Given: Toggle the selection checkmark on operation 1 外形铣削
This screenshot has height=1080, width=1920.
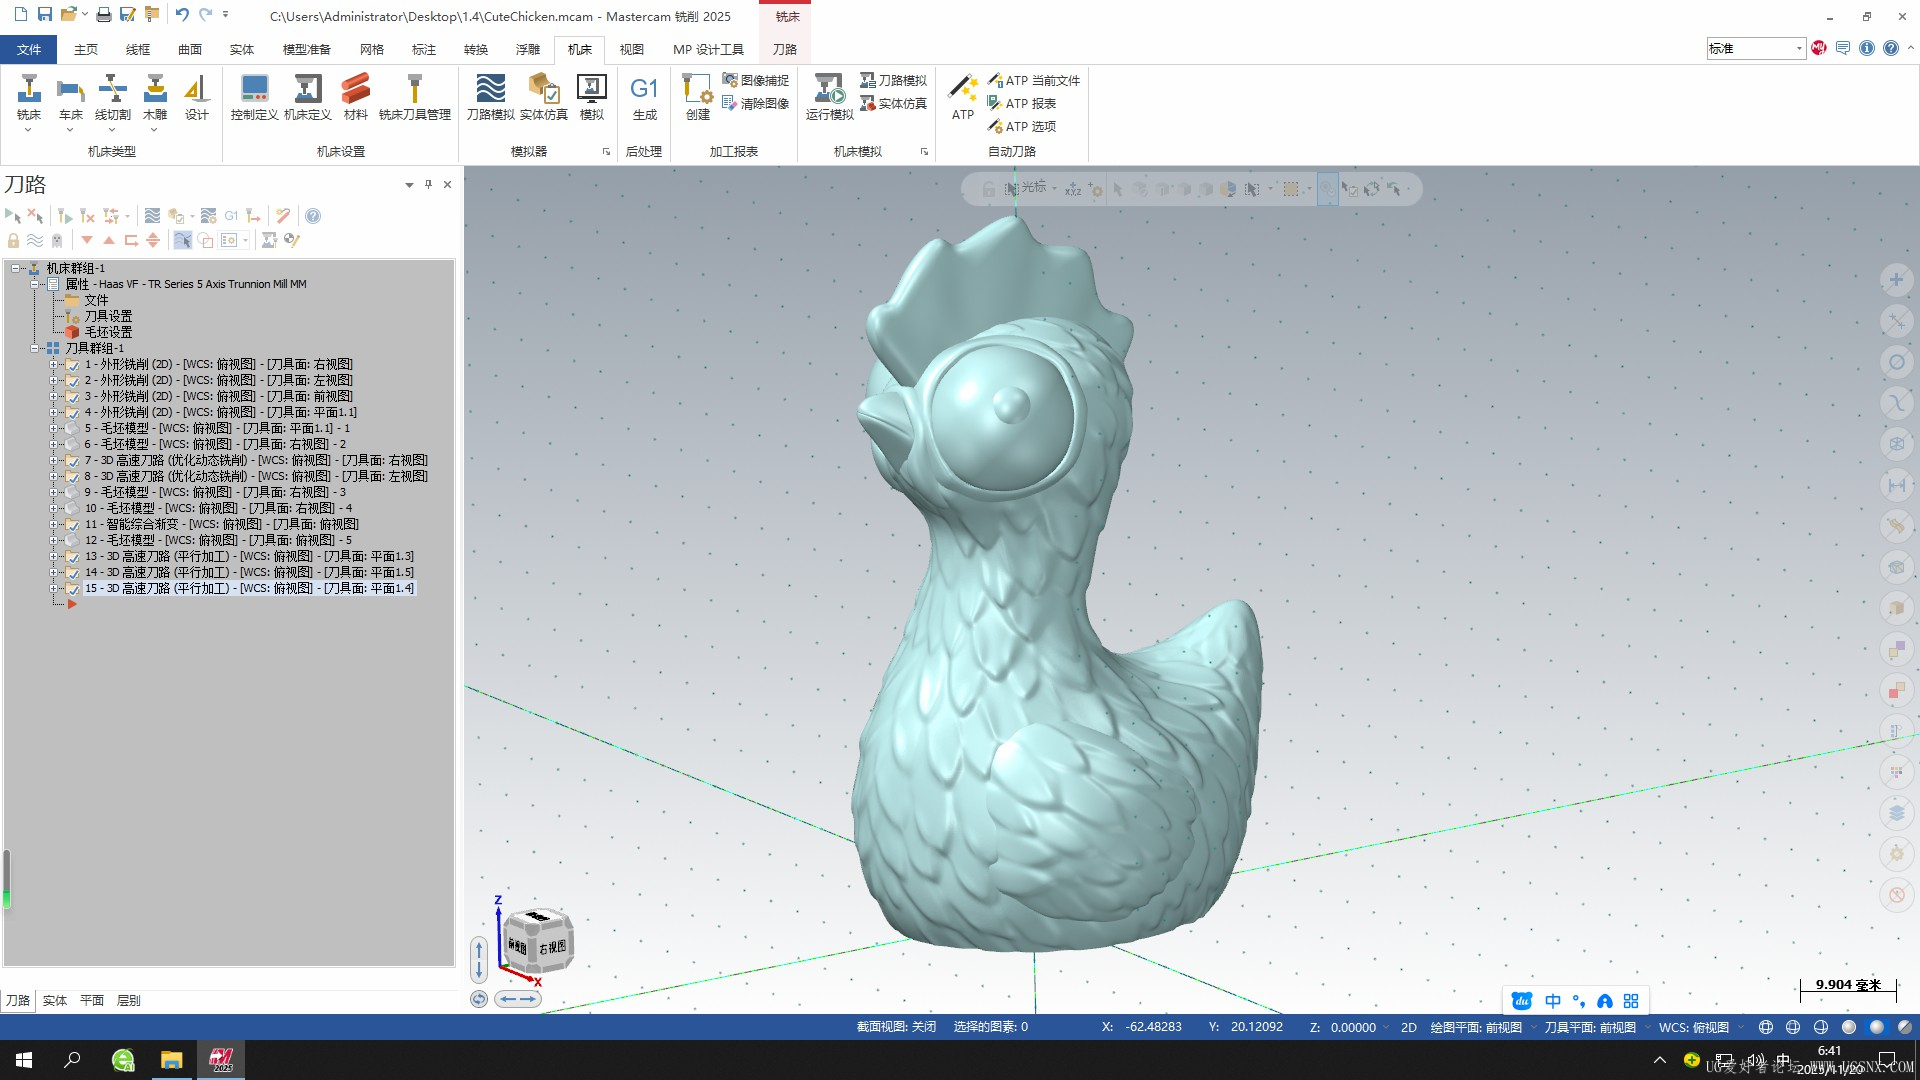Looking at the screenshot, I should [x=72, y=365].
